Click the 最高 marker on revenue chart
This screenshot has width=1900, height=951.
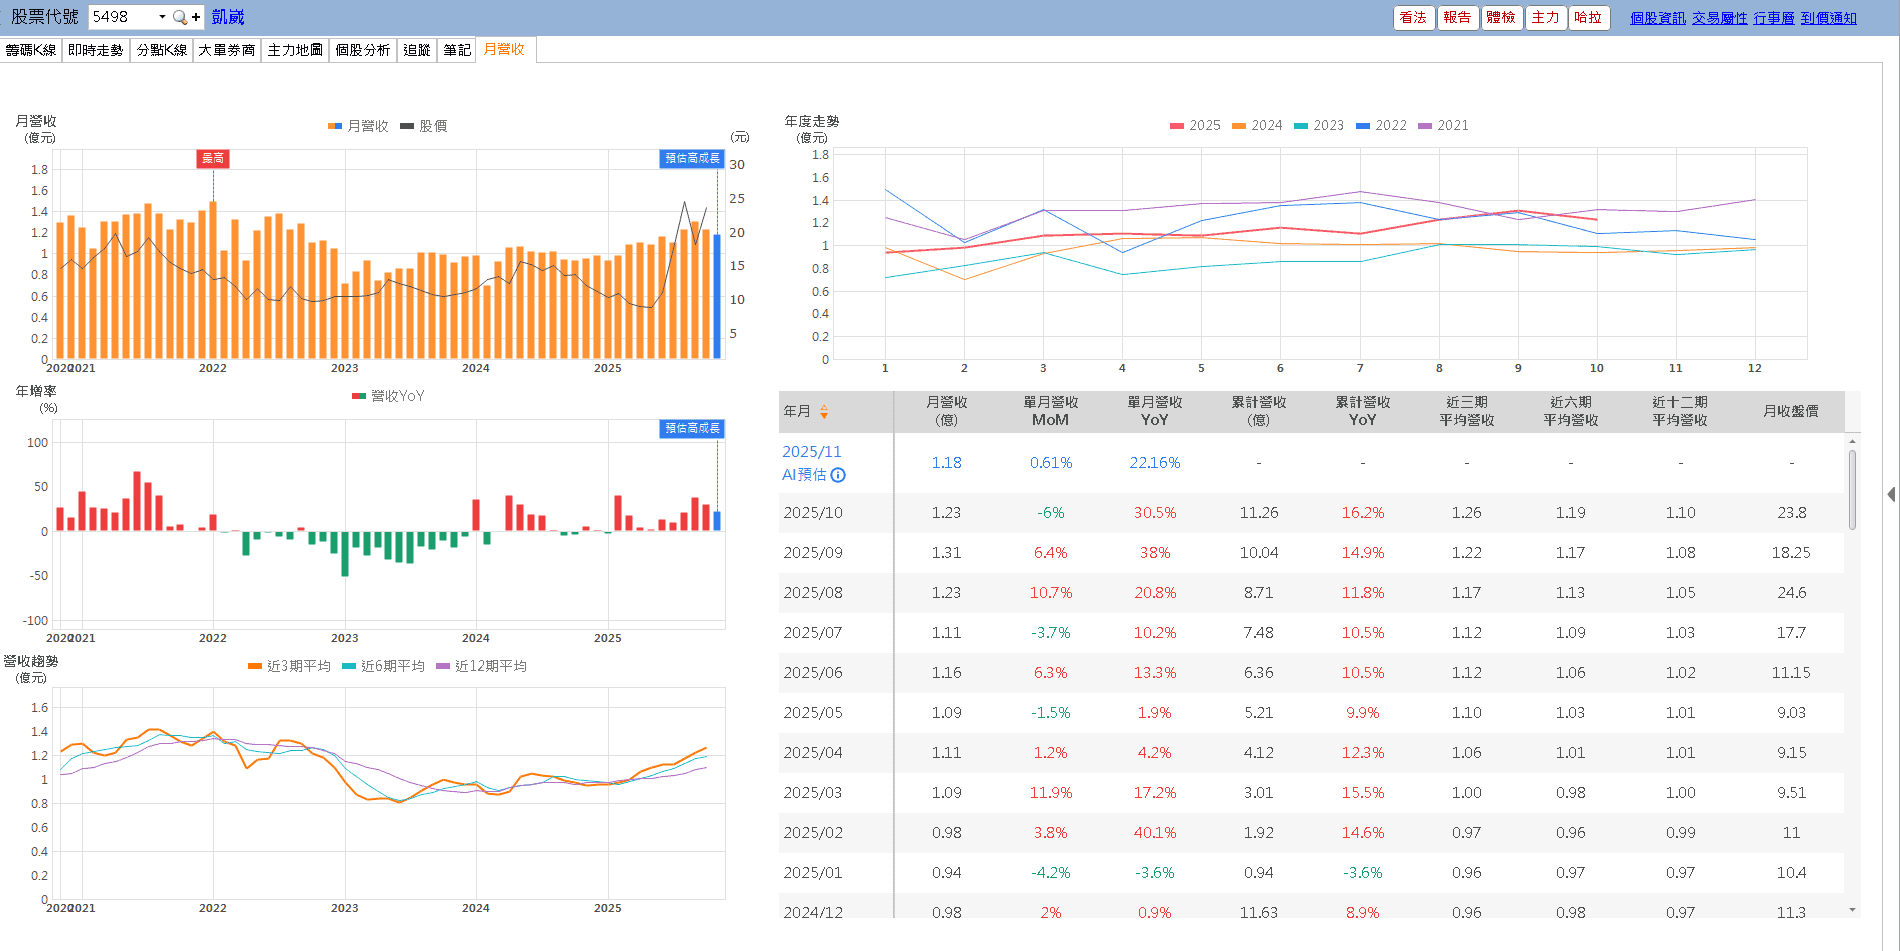[213, 158]
